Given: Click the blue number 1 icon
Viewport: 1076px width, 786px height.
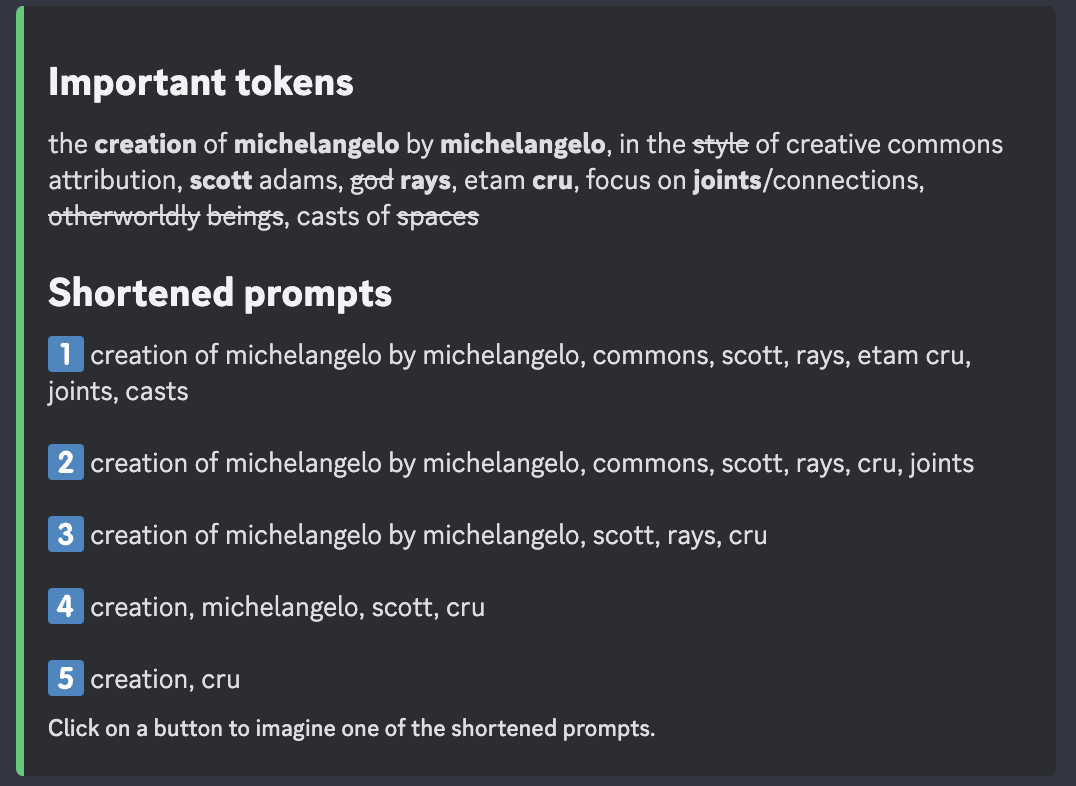Looking at the screenshot, I should pos(65,355).
